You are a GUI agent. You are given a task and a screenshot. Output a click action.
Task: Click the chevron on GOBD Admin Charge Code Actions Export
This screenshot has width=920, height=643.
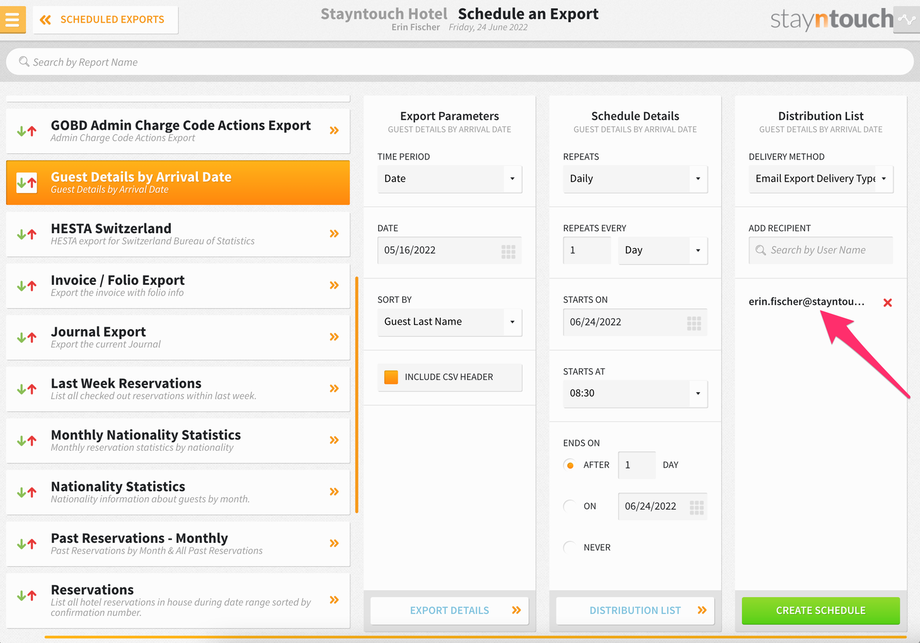pos(334,130)
